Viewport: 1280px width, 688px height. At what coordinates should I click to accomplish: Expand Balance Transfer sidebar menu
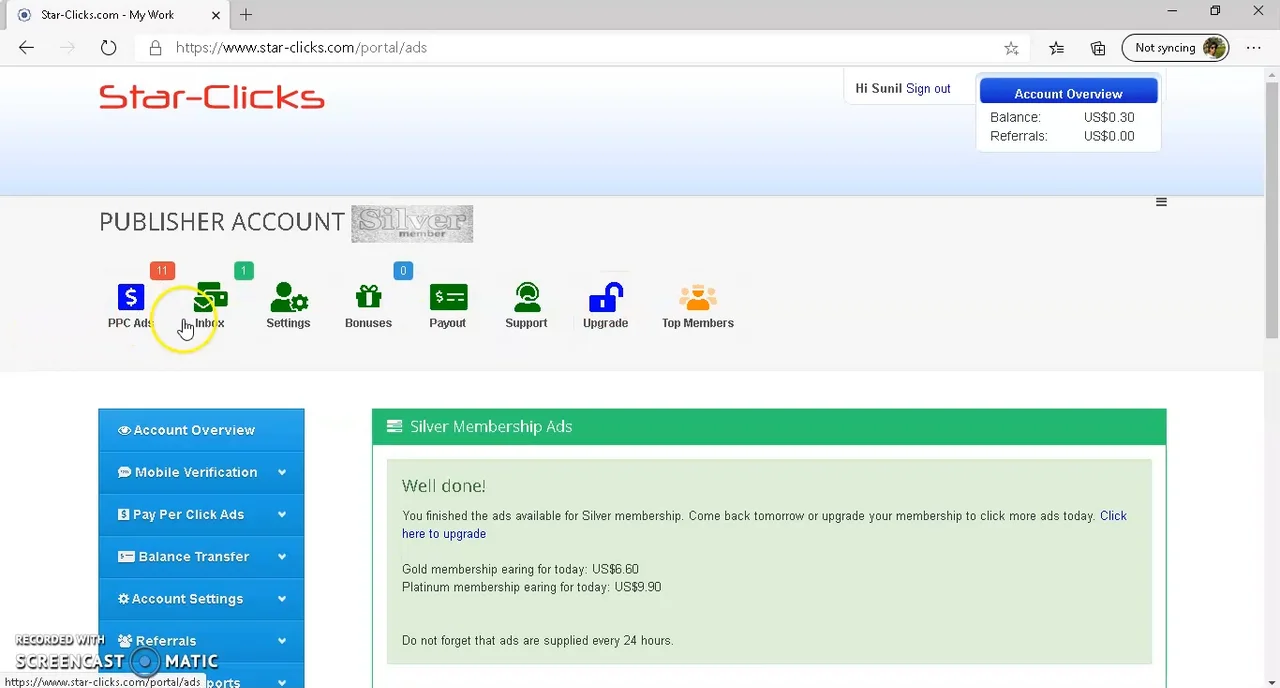[201, 556]
